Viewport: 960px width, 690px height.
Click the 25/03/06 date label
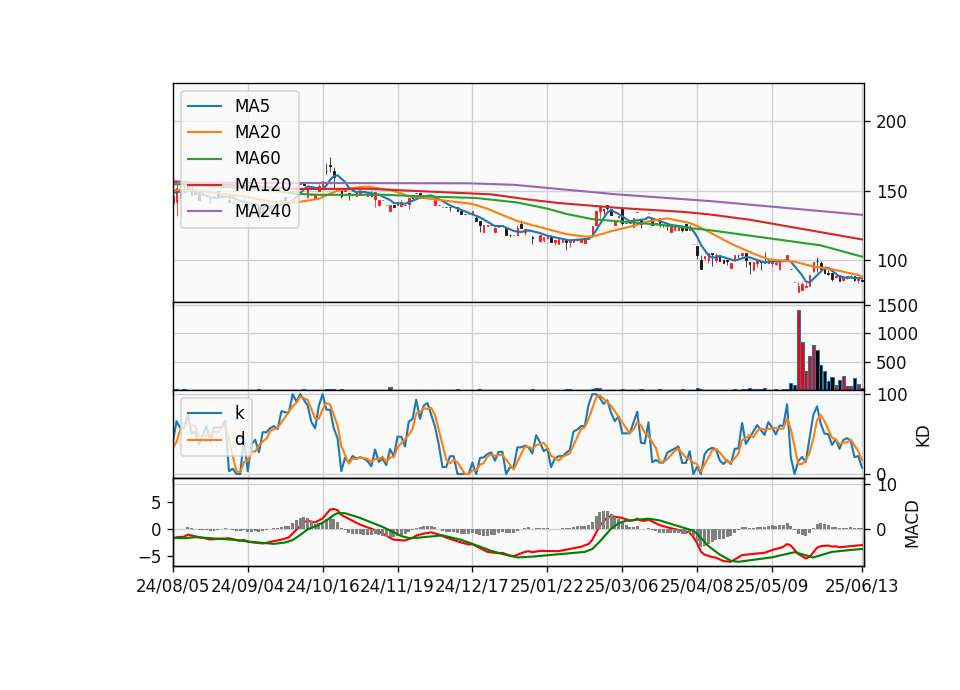[622, 586]
